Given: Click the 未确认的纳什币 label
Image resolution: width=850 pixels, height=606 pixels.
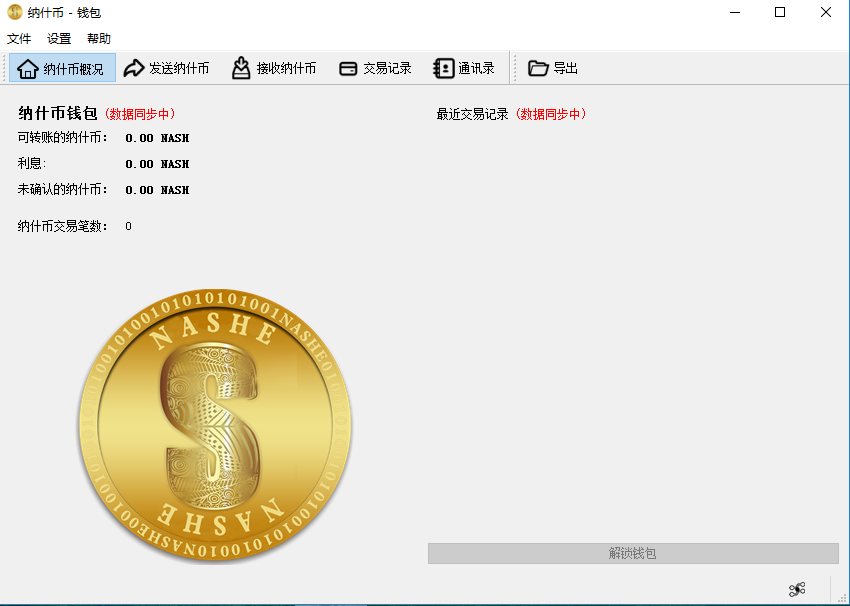Looking at the screenshot, I should coord(62,190).
